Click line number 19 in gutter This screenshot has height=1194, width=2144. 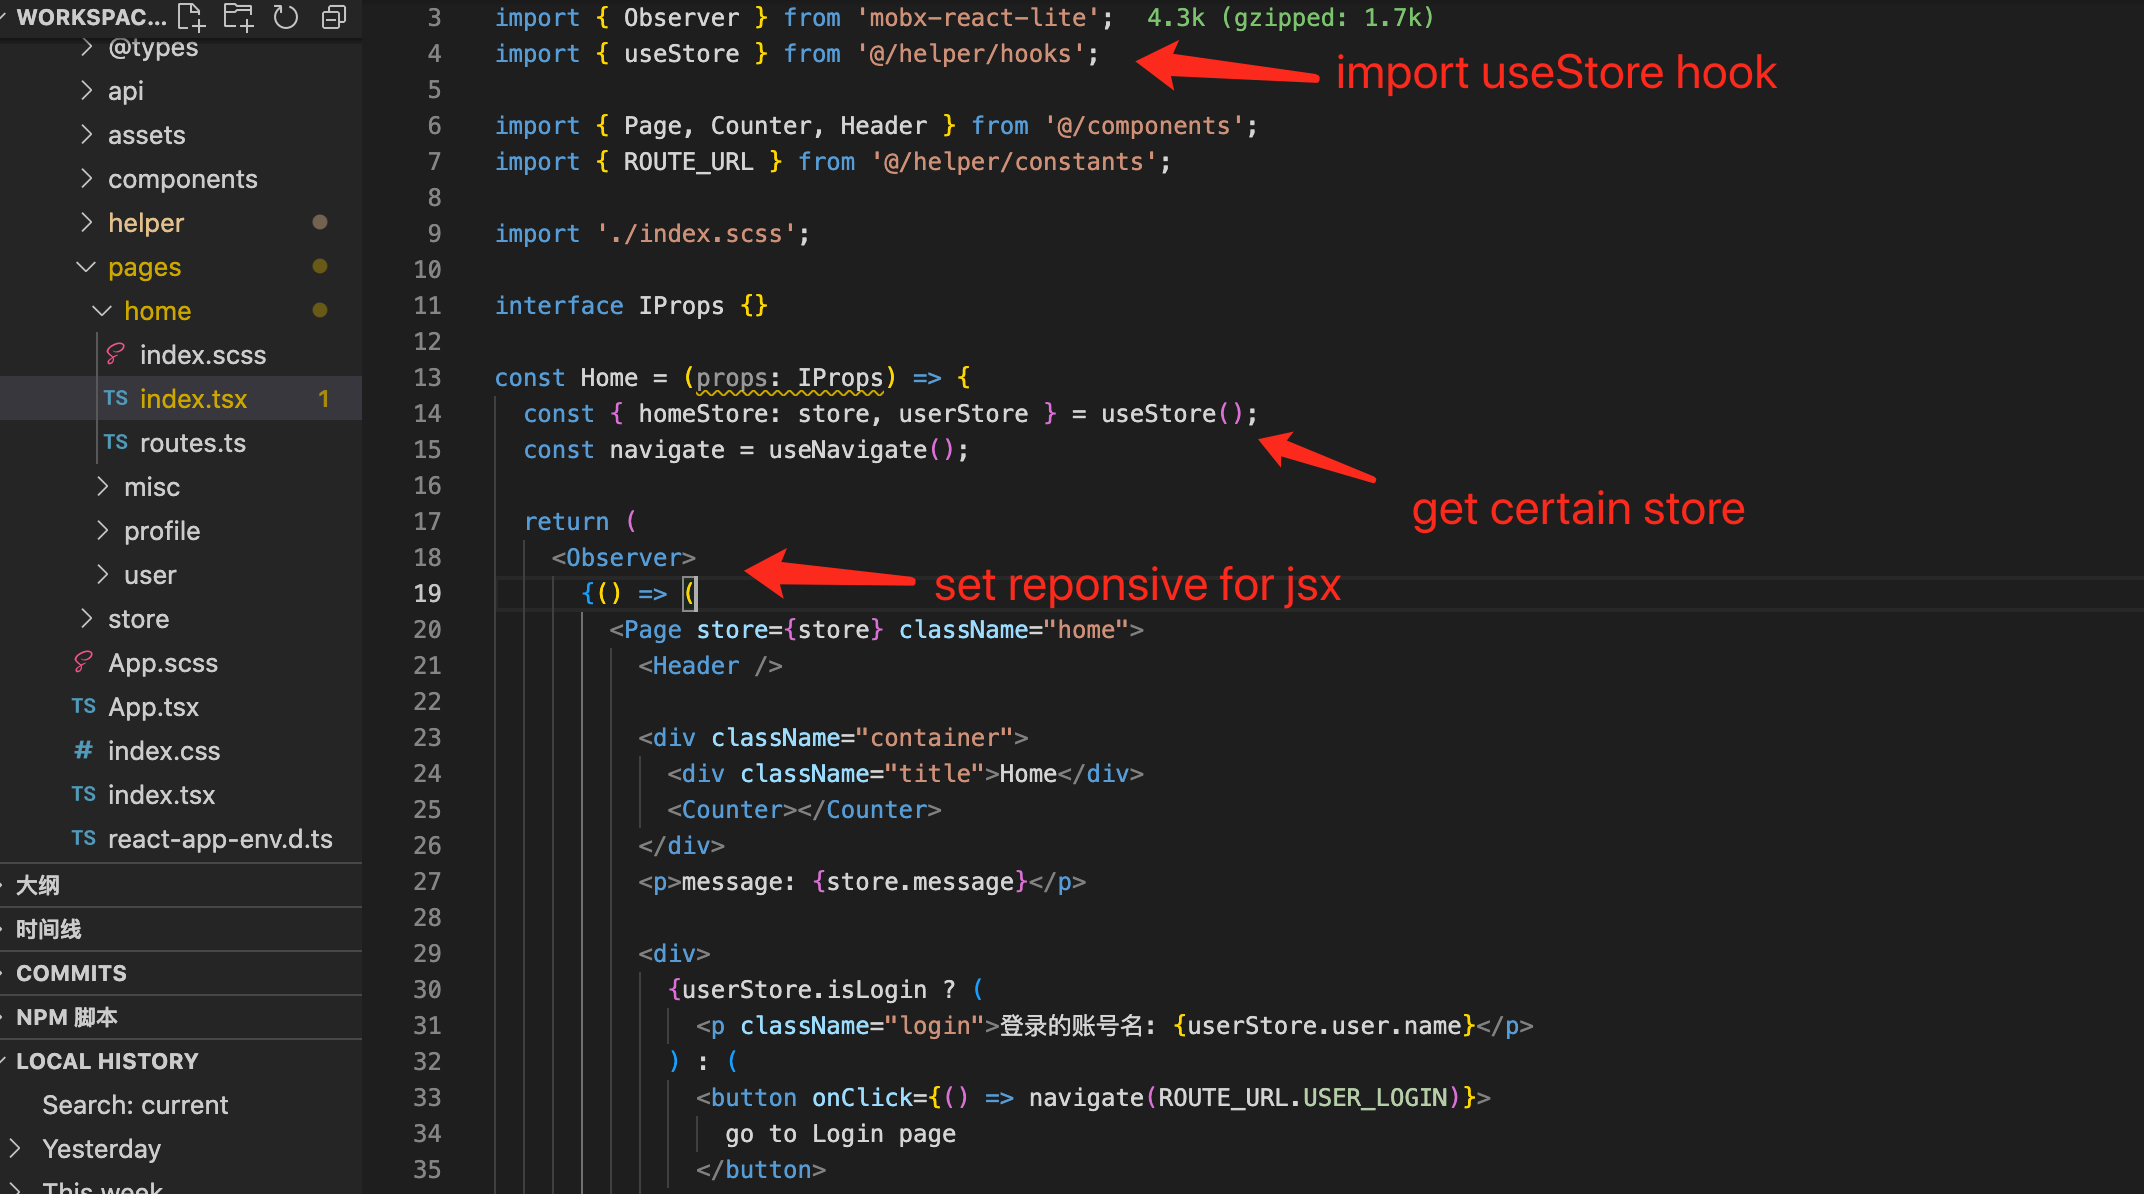coord(427,593)
